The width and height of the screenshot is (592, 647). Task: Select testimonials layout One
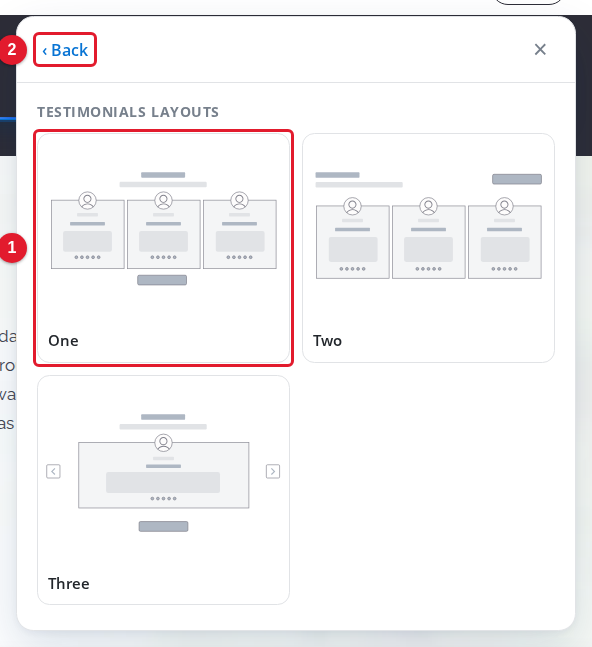163,248
